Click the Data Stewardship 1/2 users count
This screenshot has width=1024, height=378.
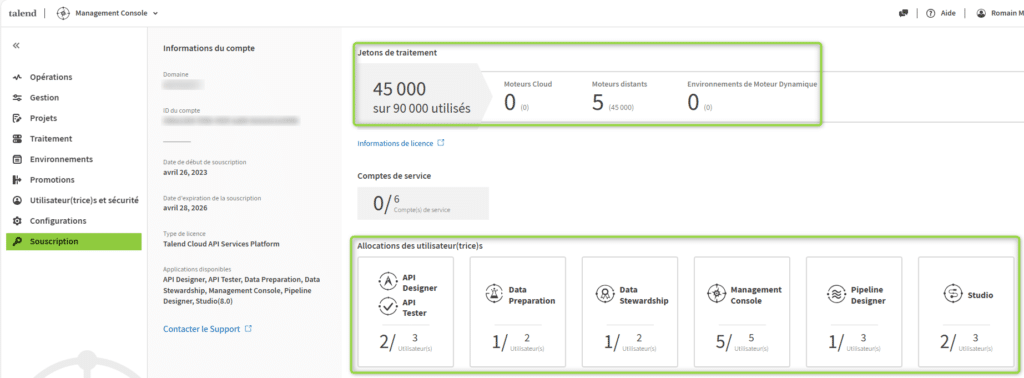[631, 342]
